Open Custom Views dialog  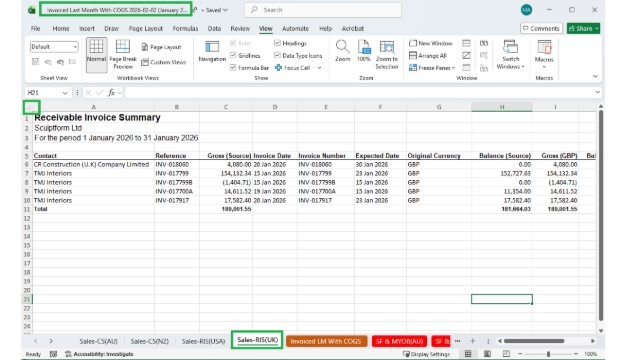click(163, 62)
